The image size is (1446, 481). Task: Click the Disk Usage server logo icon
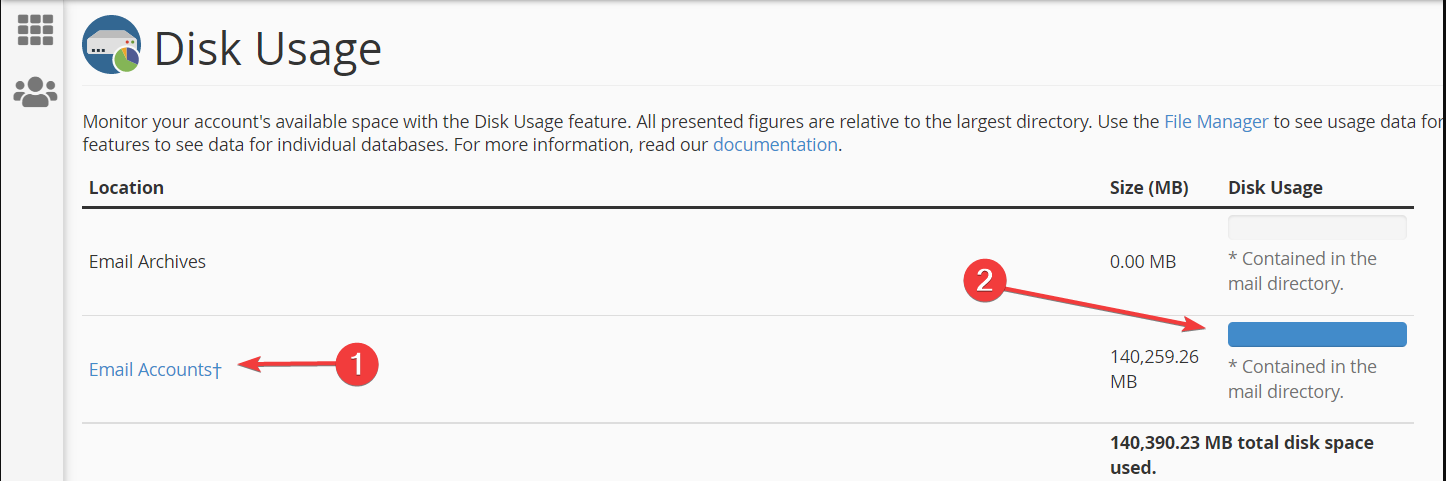112,45
